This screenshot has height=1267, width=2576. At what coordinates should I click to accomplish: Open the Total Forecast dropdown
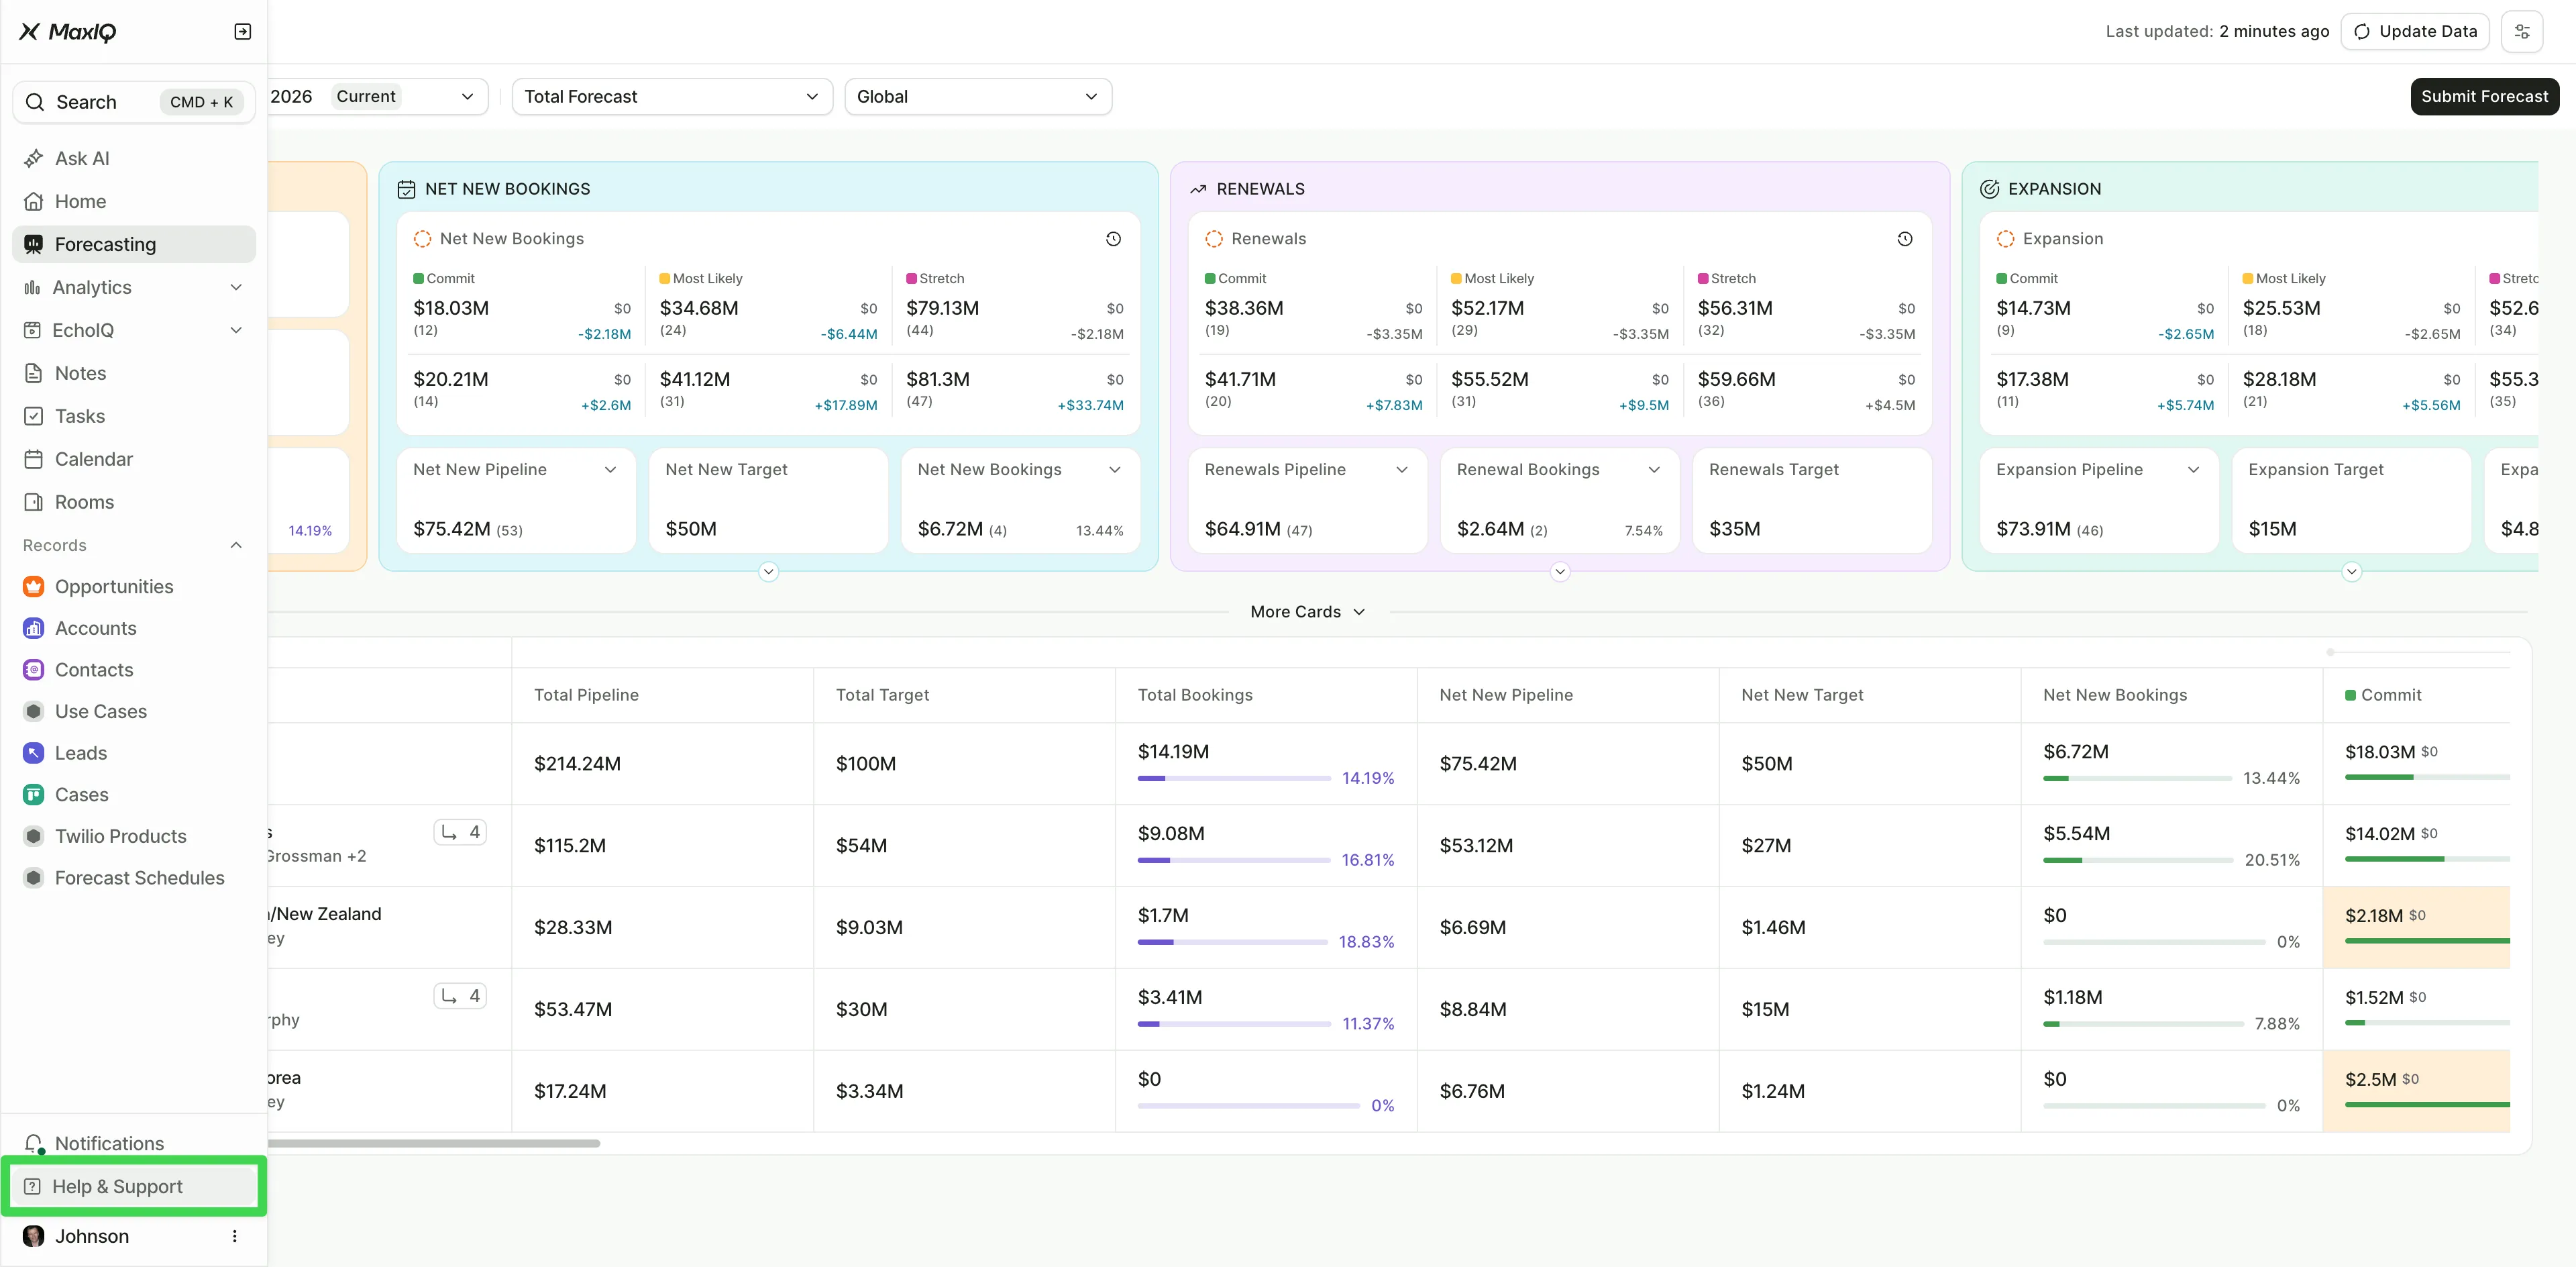click(672, 97)
